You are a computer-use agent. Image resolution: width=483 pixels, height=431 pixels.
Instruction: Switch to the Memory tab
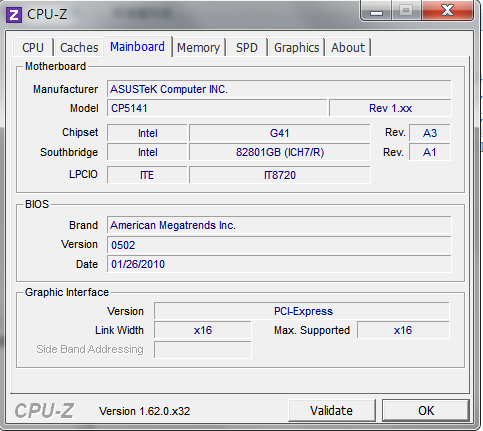pos(198,47)
